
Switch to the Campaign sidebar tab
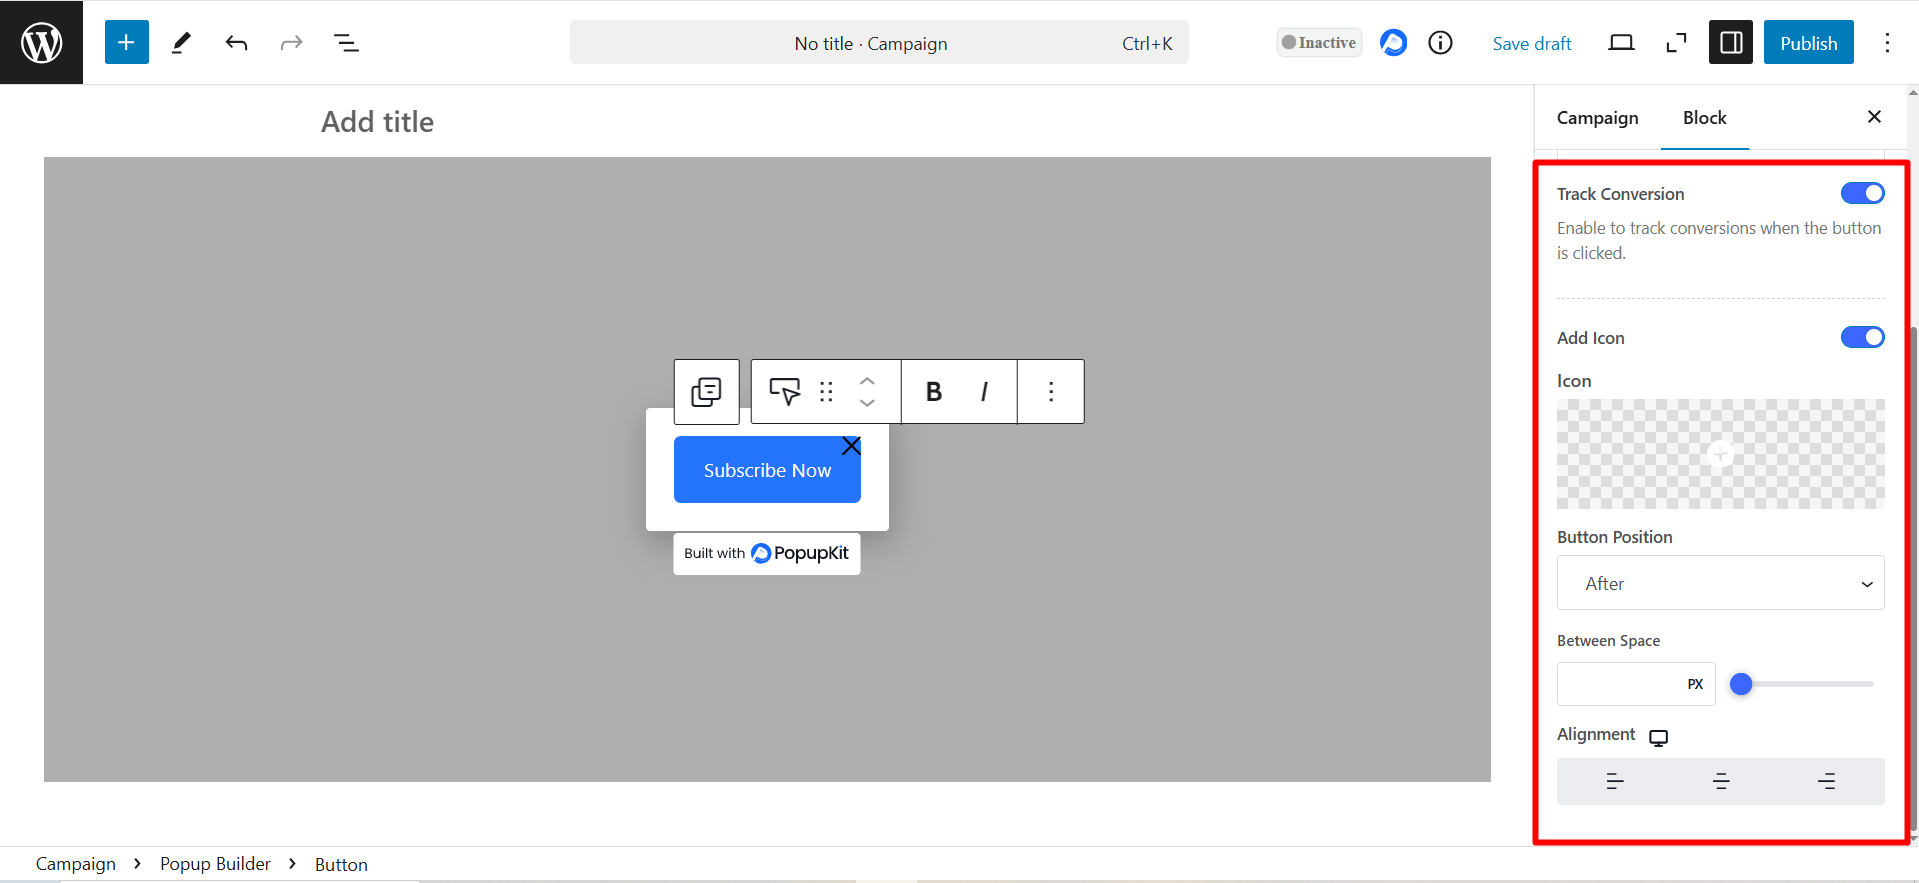pos(1597,118)
